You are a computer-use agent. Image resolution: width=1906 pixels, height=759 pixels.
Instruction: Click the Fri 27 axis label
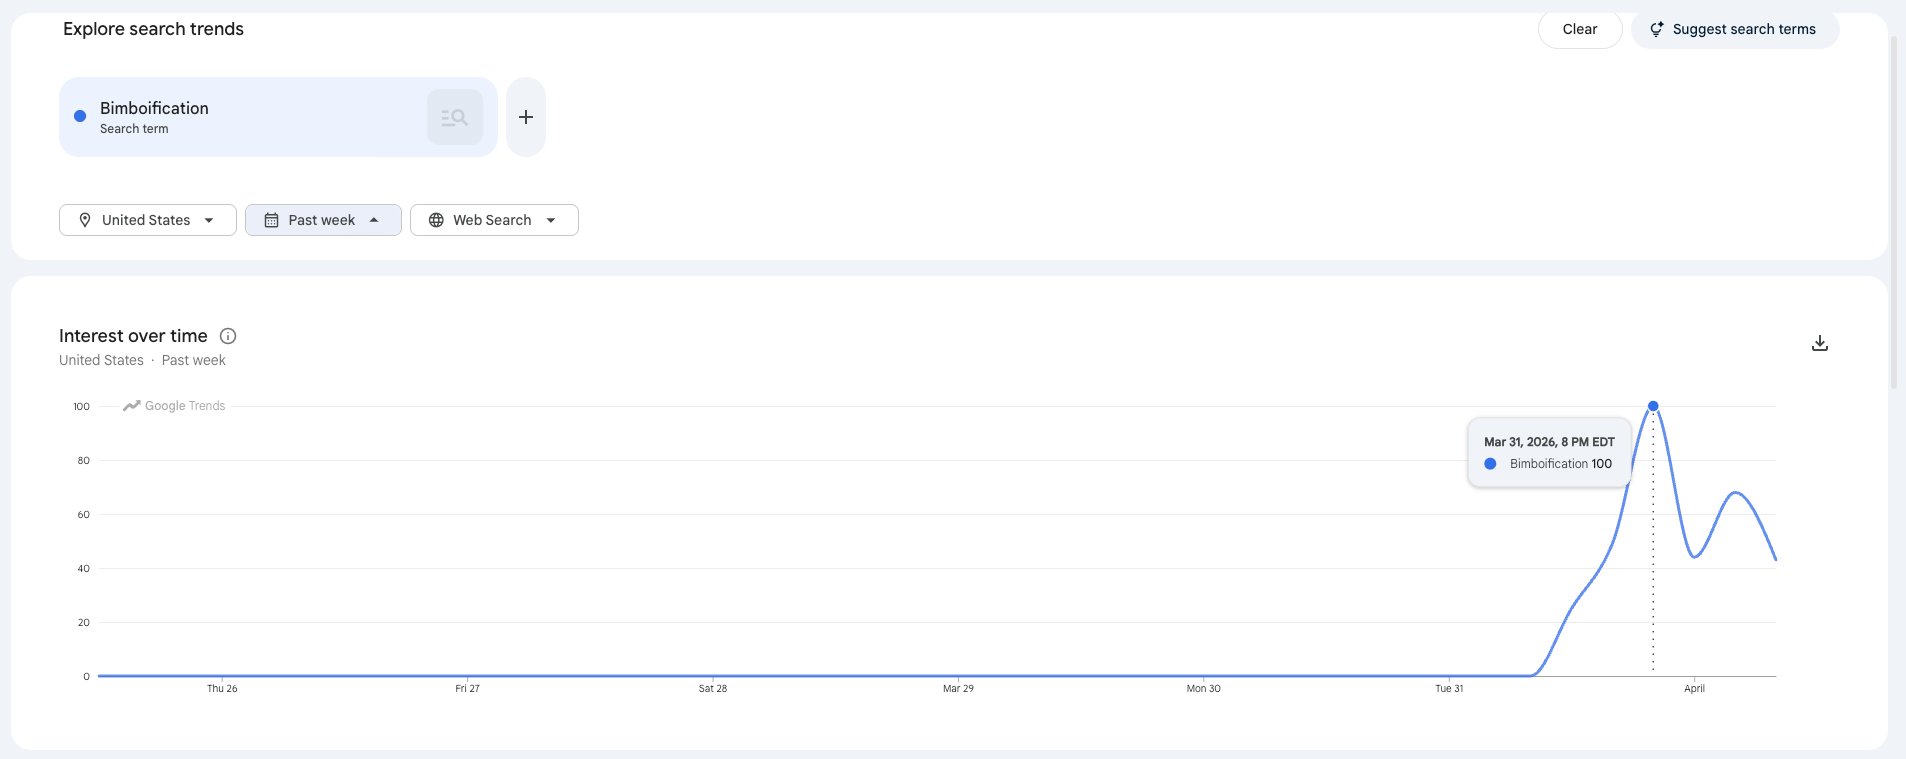click(x=467, y=688)
